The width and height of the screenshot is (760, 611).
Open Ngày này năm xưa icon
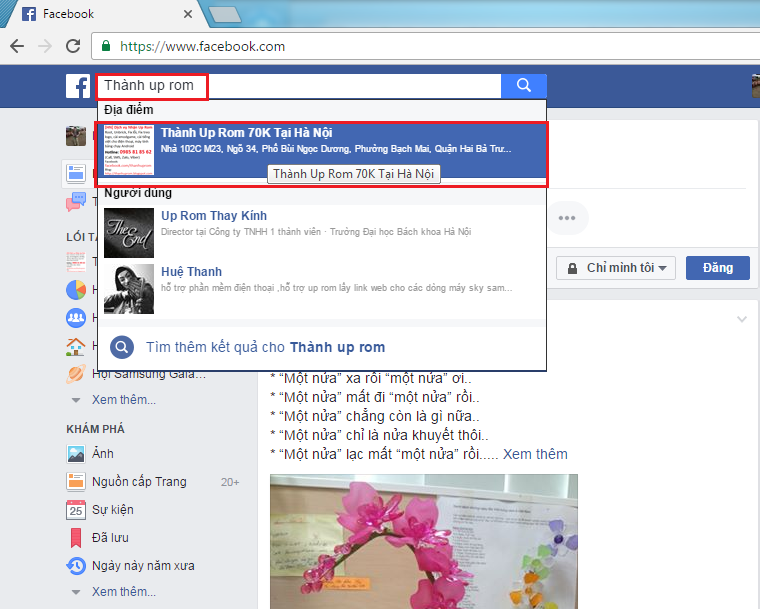[76, 566]
